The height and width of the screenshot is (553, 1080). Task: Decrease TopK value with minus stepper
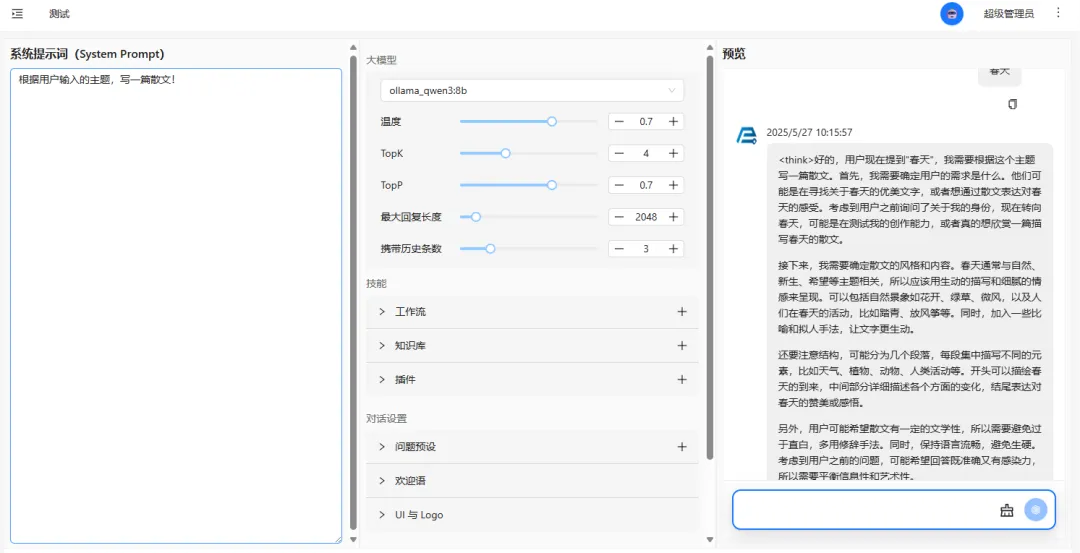(619, 154)
